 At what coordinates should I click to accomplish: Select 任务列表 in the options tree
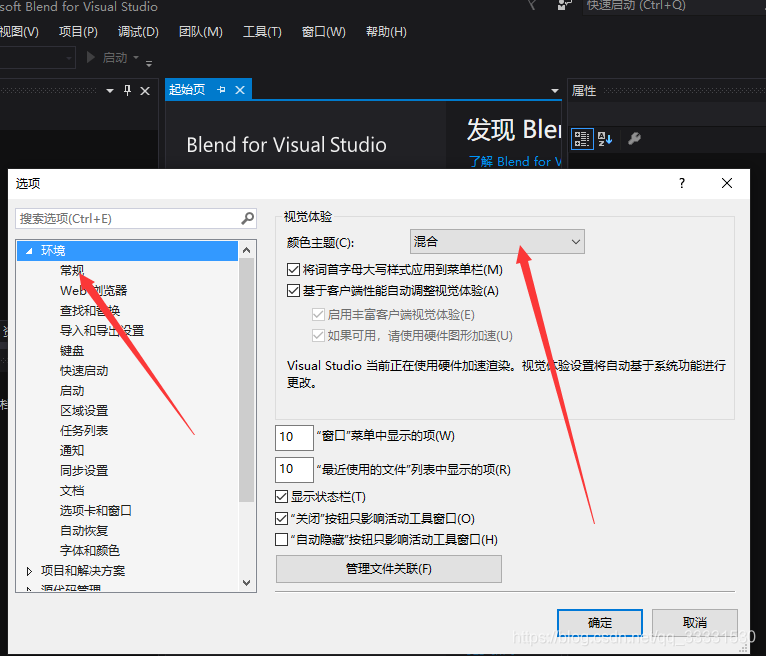84,430
